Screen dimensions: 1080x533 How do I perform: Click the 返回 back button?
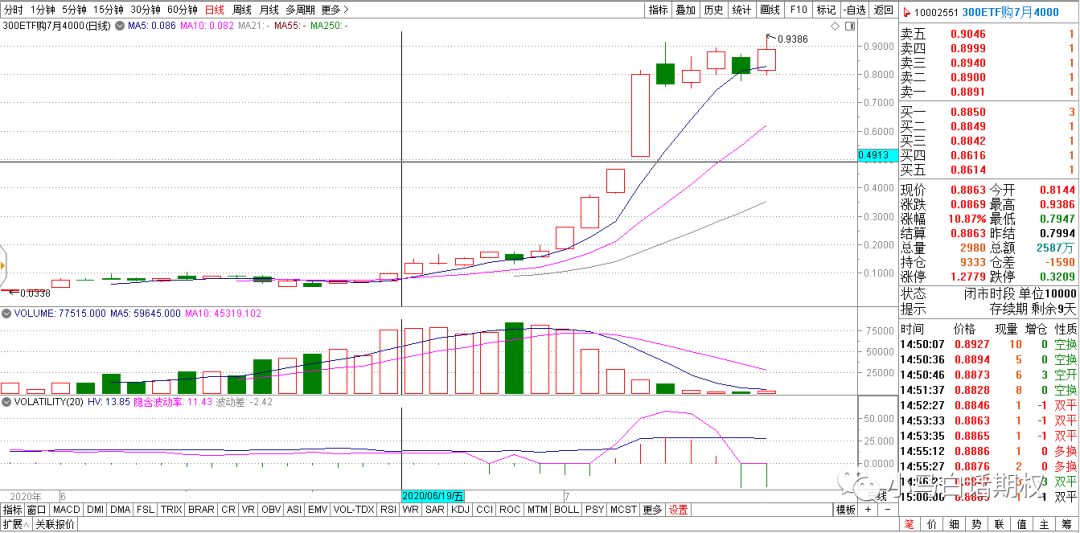883,9
